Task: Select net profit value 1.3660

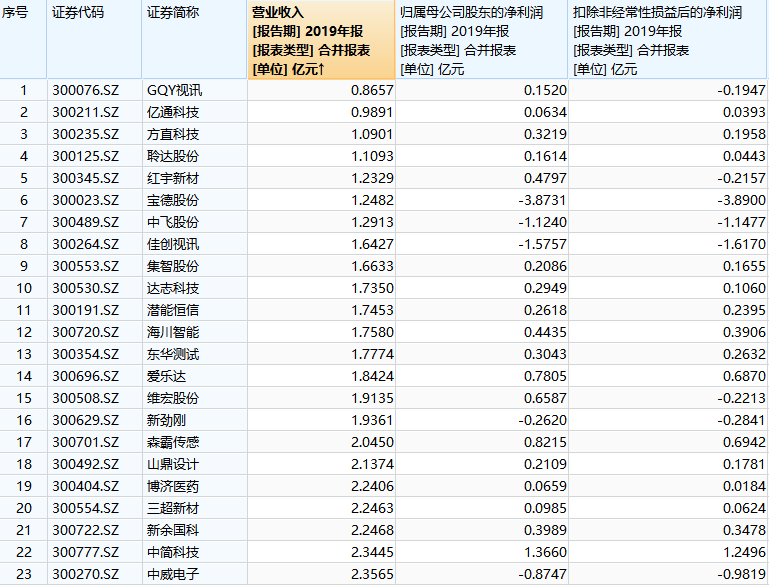Action: (545, 553)
